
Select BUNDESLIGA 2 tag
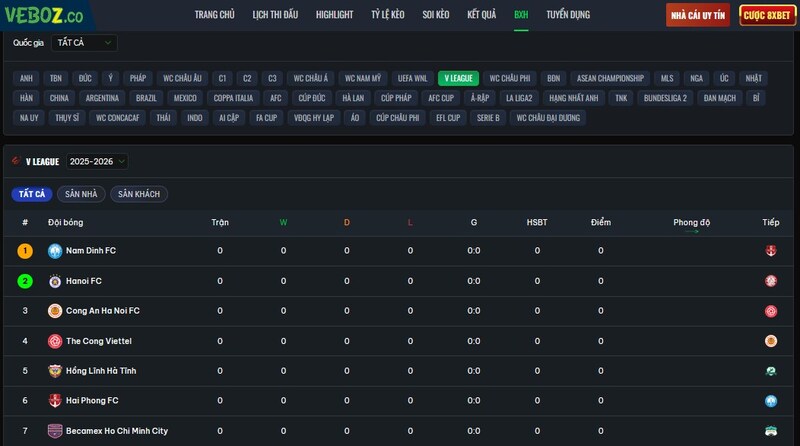(665, 98)
